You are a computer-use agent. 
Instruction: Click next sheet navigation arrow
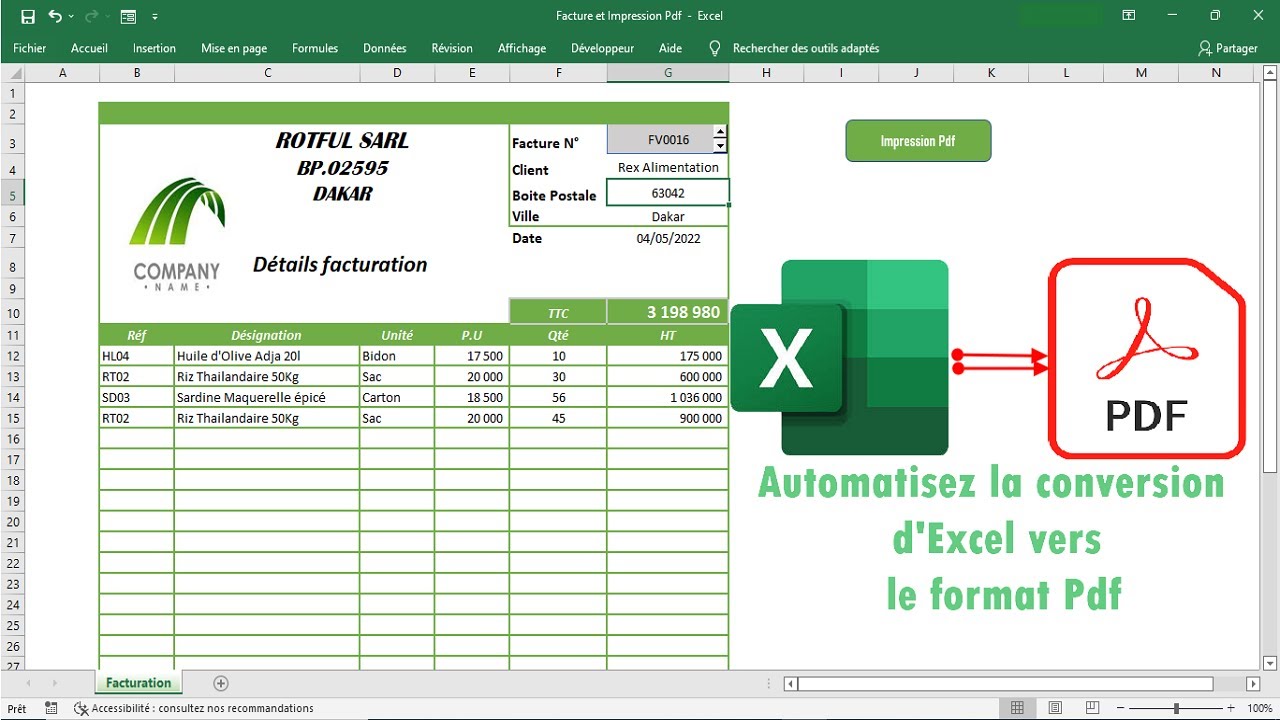point(55,683)
